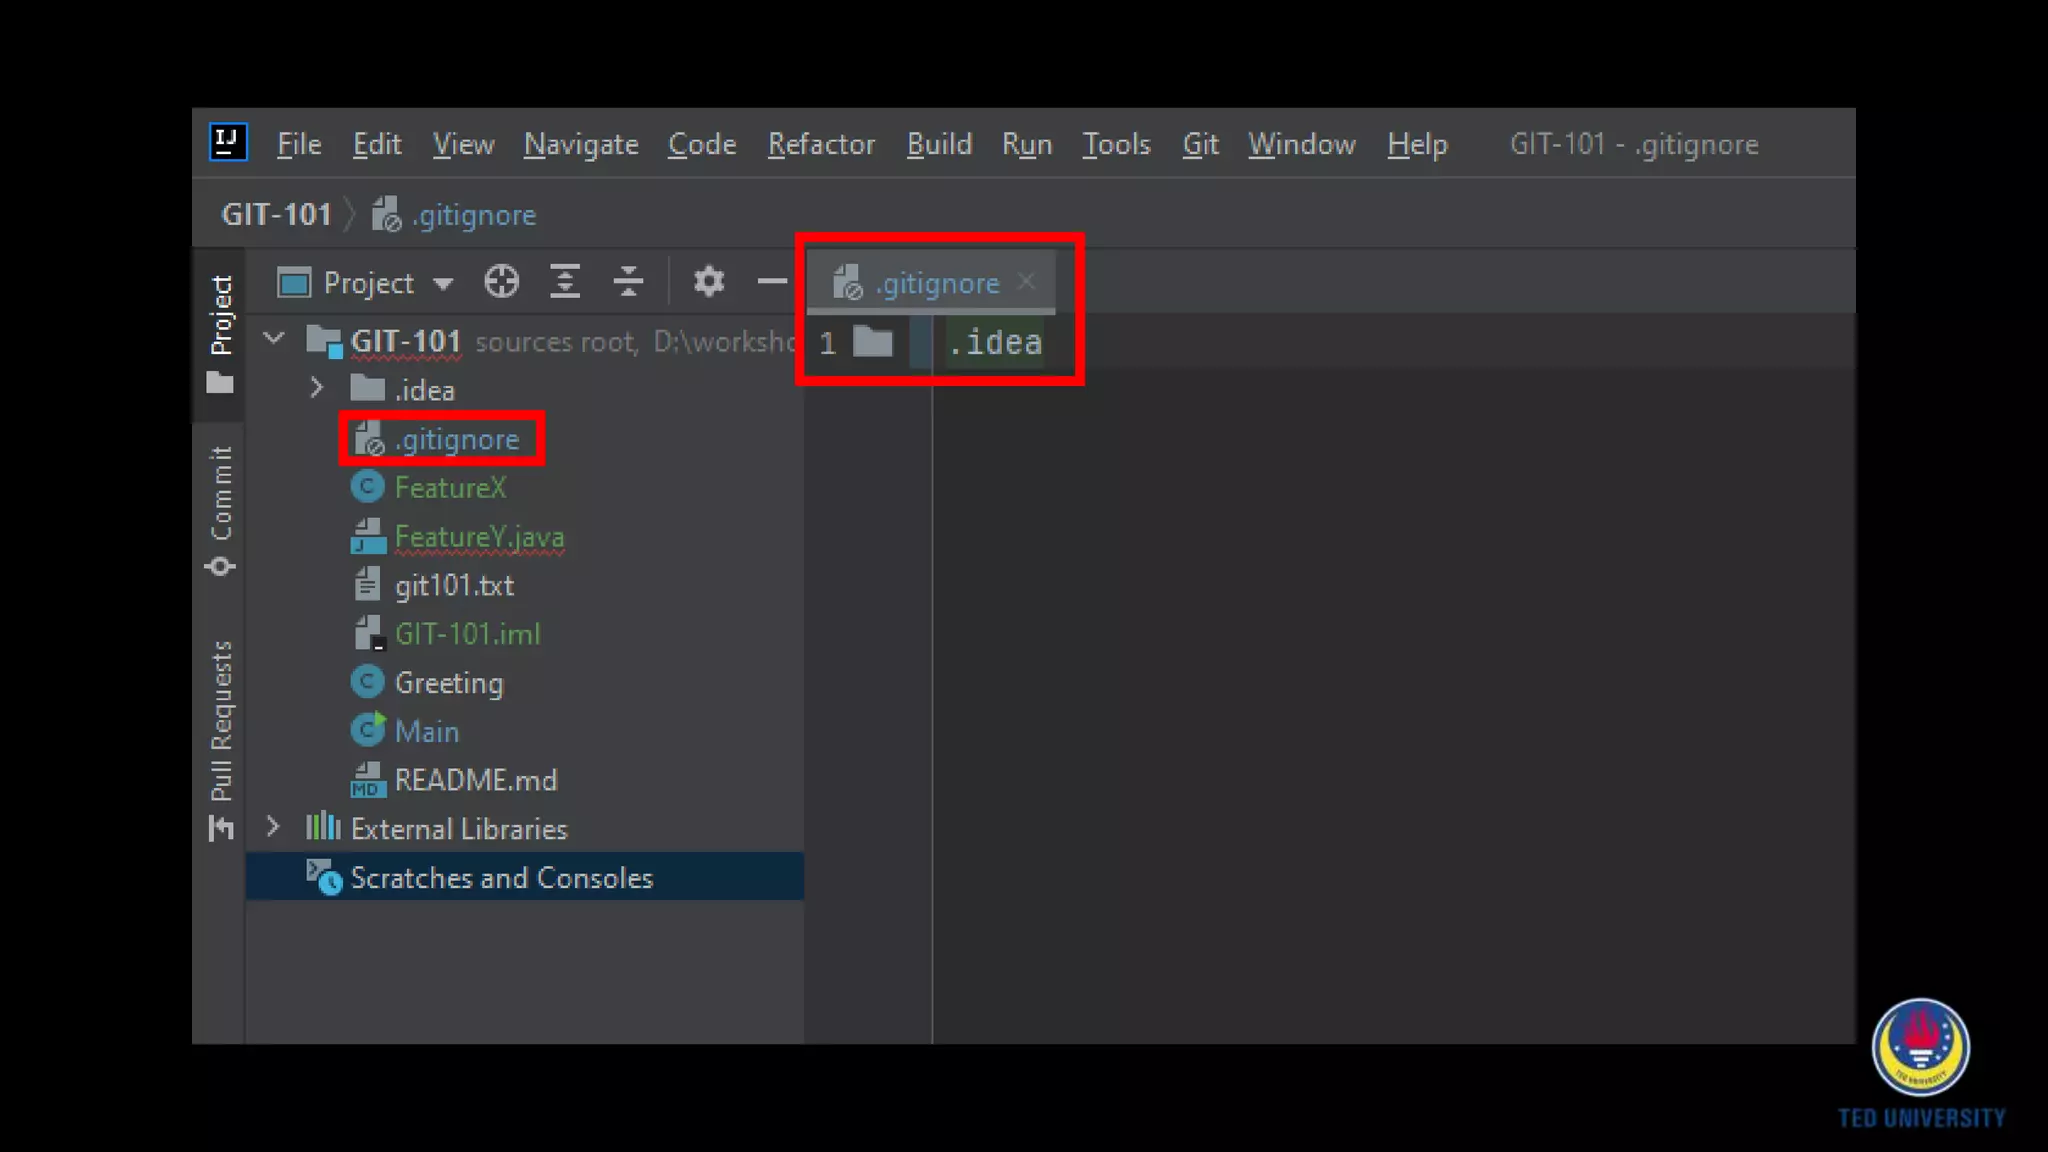This screenshot has width=2048, height=1152.
Task: Toggle the Pull Requests tool window
Action: click(x=221, y=740)
